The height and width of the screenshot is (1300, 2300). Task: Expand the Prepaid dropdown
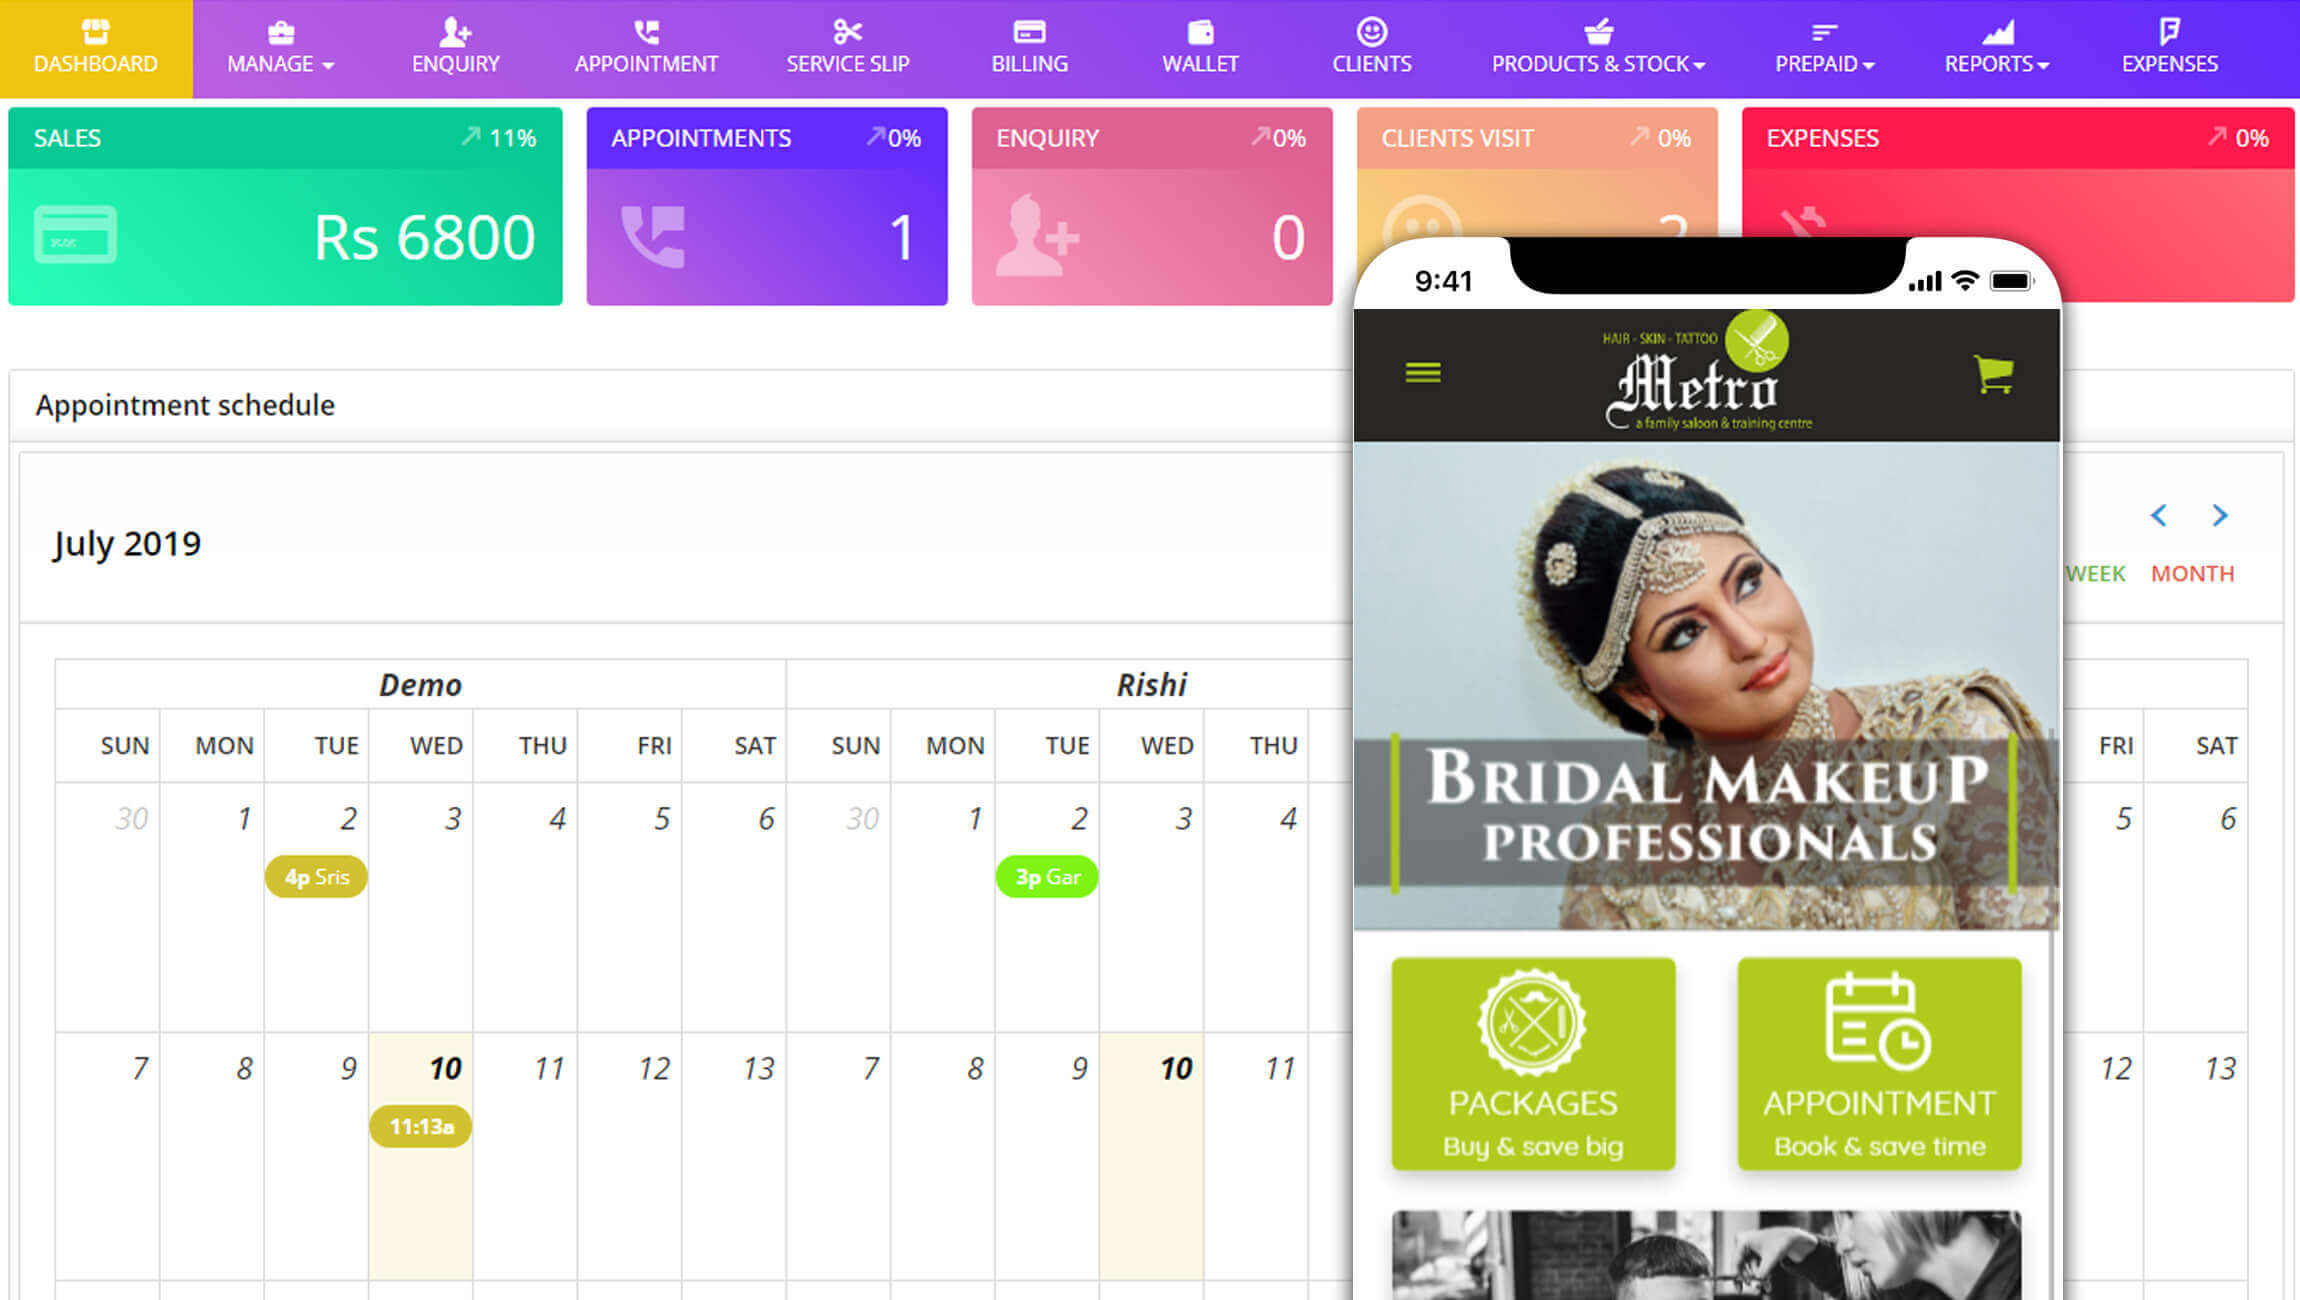click(x=1824, y=48)
